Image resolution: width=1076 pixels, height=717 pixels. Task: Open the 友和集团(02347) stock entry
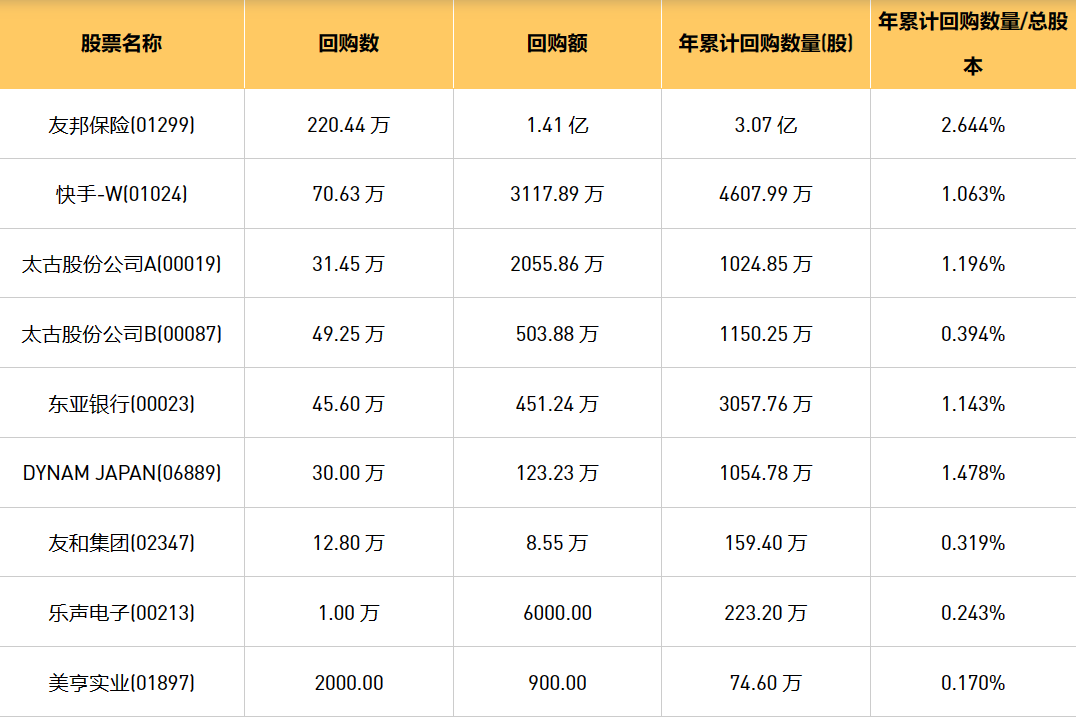tap(121, 543)
